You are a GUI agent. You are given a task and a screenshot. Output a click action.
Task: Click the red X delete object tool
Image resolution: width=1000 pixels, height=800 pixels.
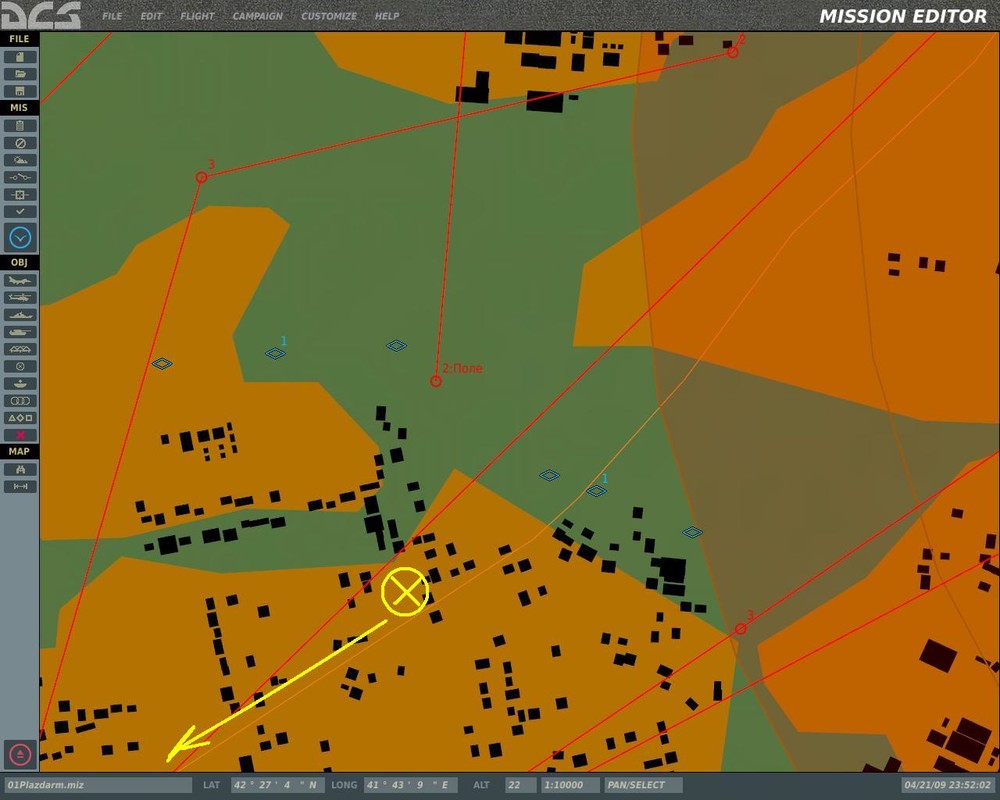[x=20, y=435]
